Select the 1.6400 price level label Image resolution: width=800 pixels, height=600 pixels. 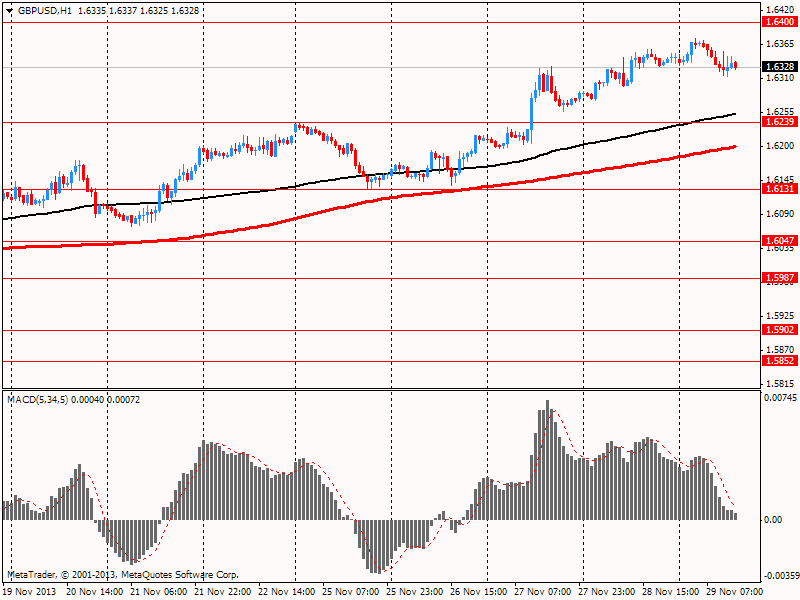[x=780, y=22]
